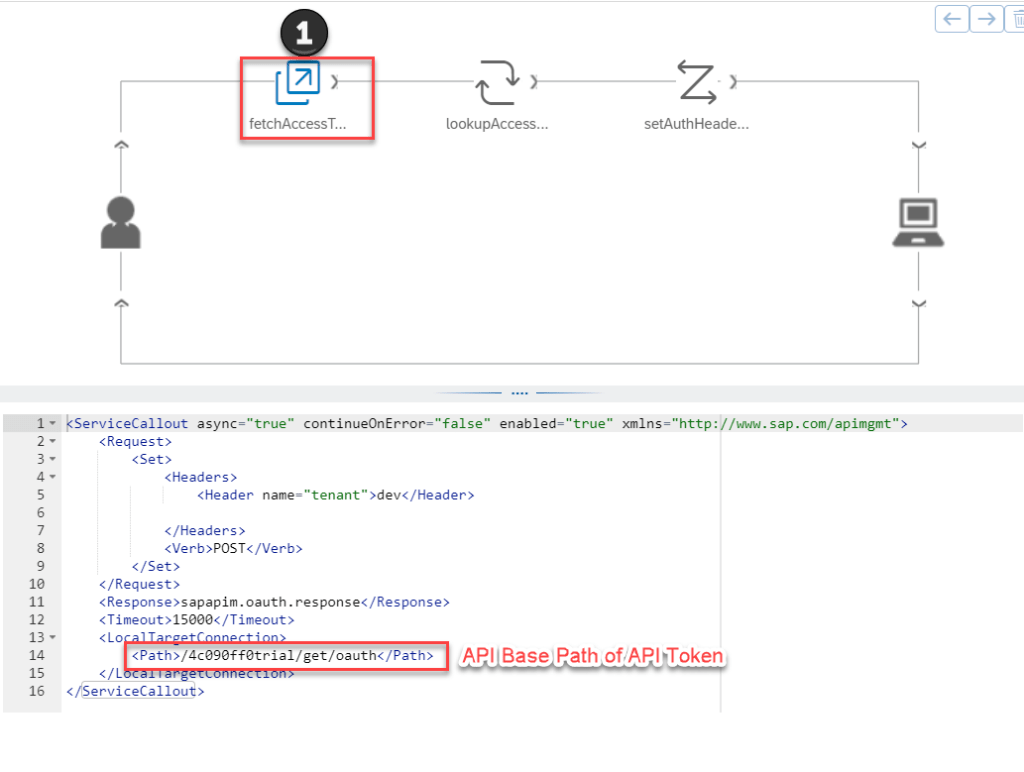Select the fetchAccessToken service callout icon
The width and height of the screenshot is (1024, 772).
point(297,82)
